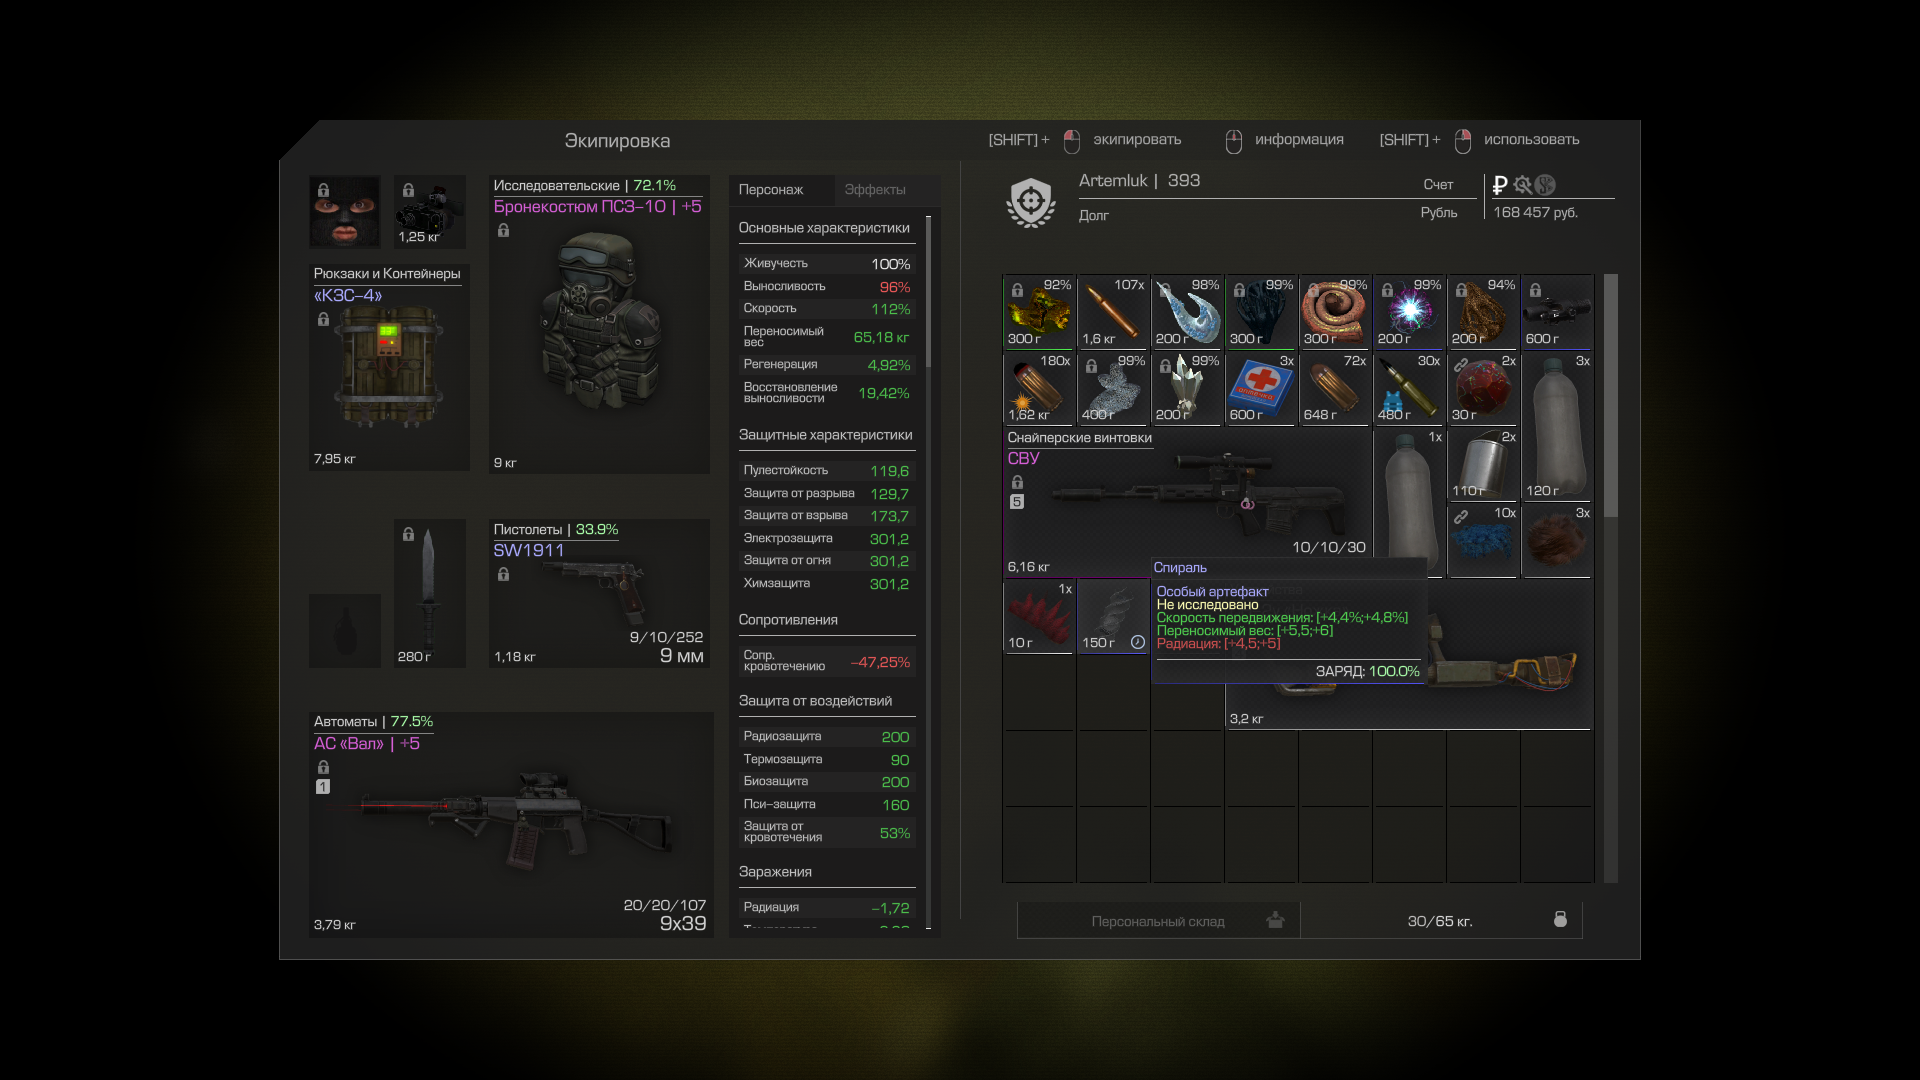This screenshot has height=1080, width=1920.
Task: Select the yellow-green artefact at 92%
Action: 1039,312
